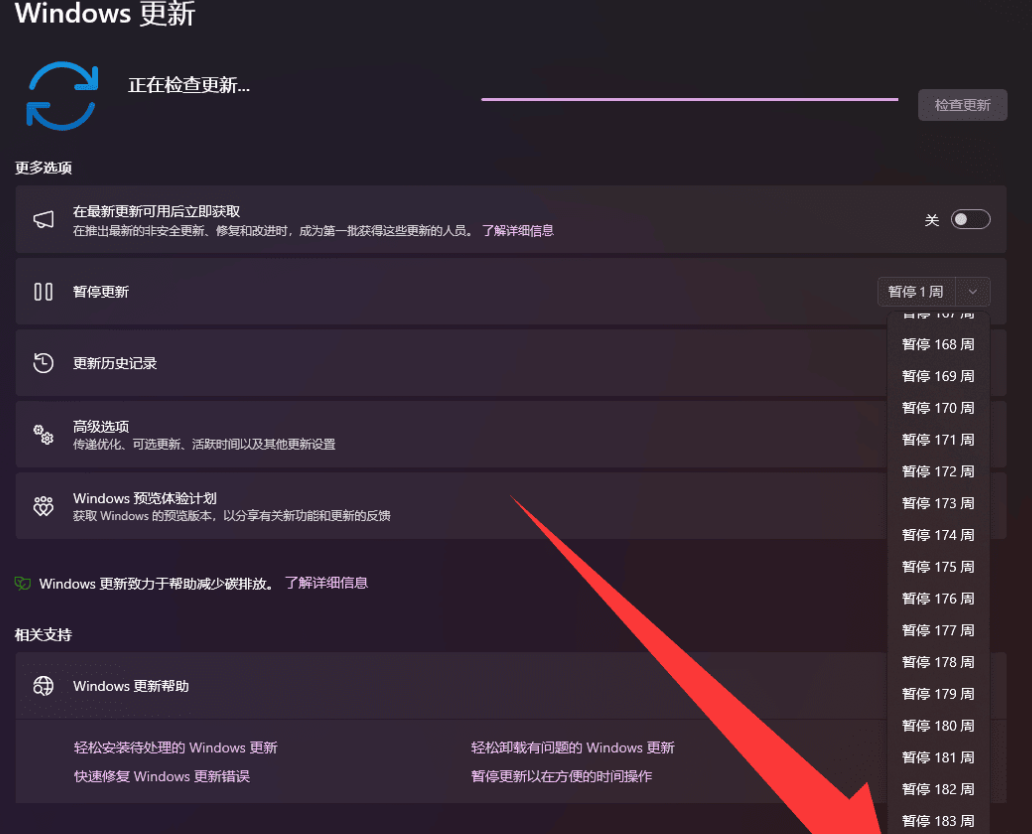Image resolution: width=1032 pixels, height=834 pixels.
Task: Click the 关 label beside the toggle
Action: click(932, 220)
